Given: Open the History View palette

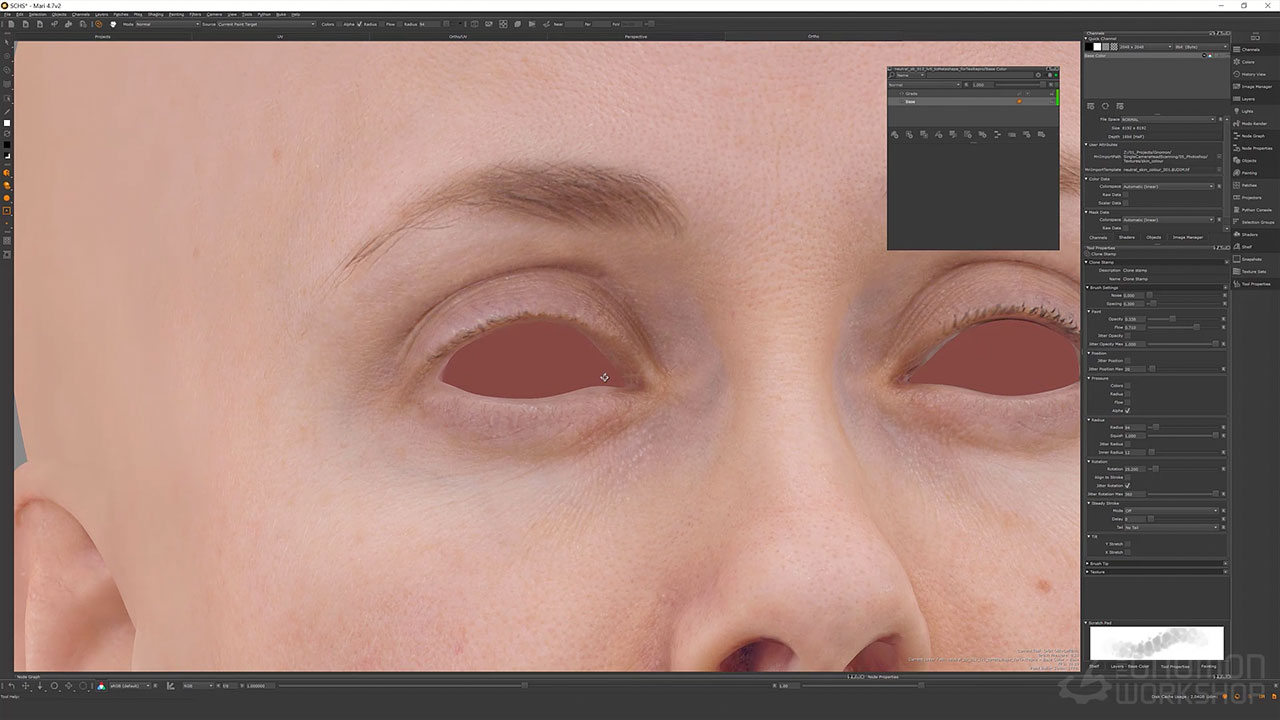Looking at the screenshot, I should point(1253,74).
